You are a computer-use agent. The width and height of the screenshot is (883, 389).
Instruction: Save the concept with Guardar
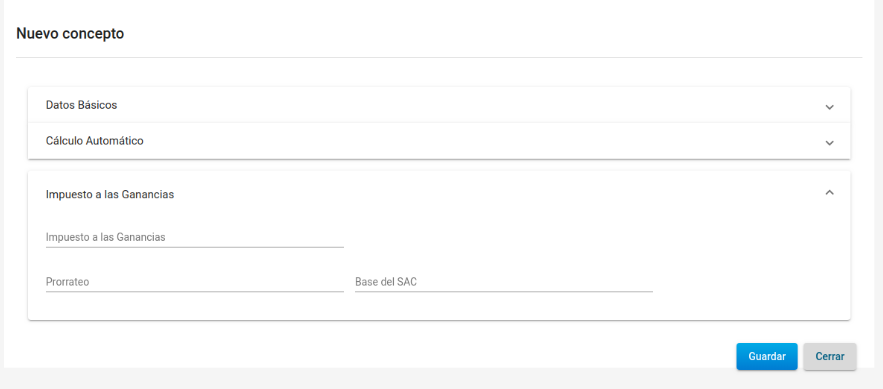tap(767, 356)
